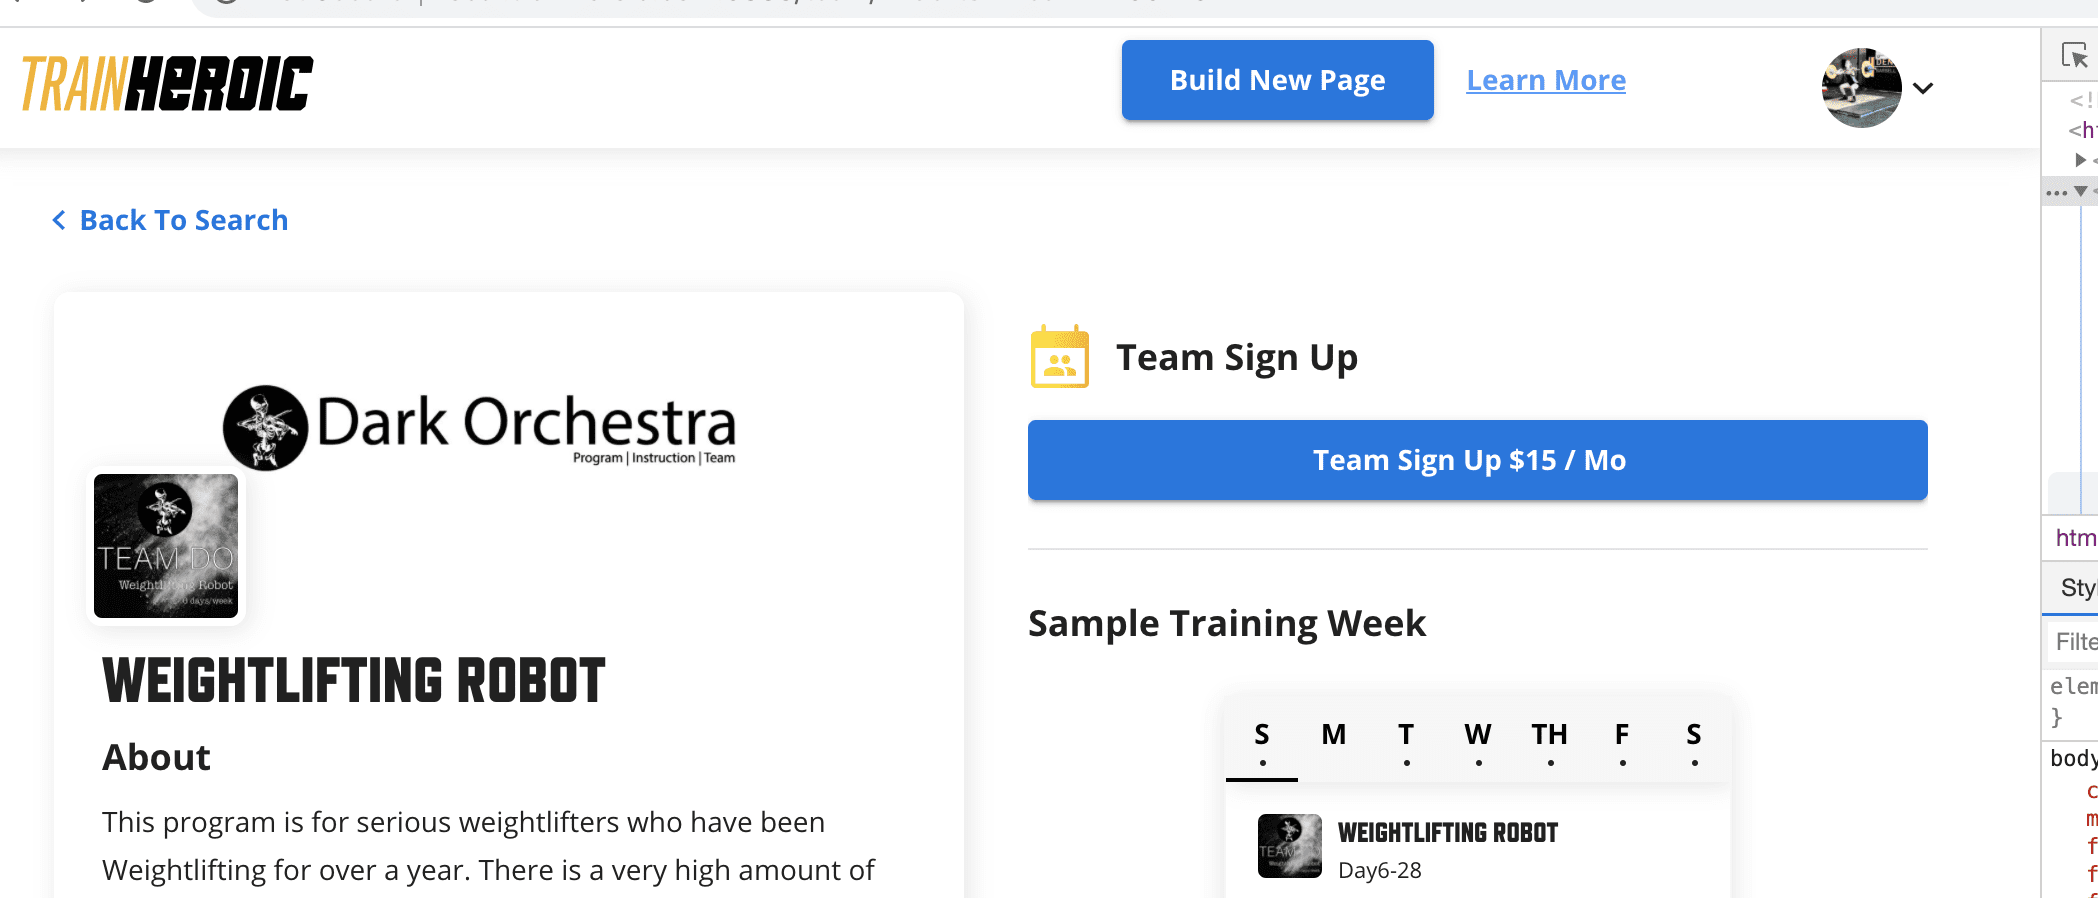Expand the collapsed DevTools DOM node triangle
2098x898 pixels.
coord(2080,160)
